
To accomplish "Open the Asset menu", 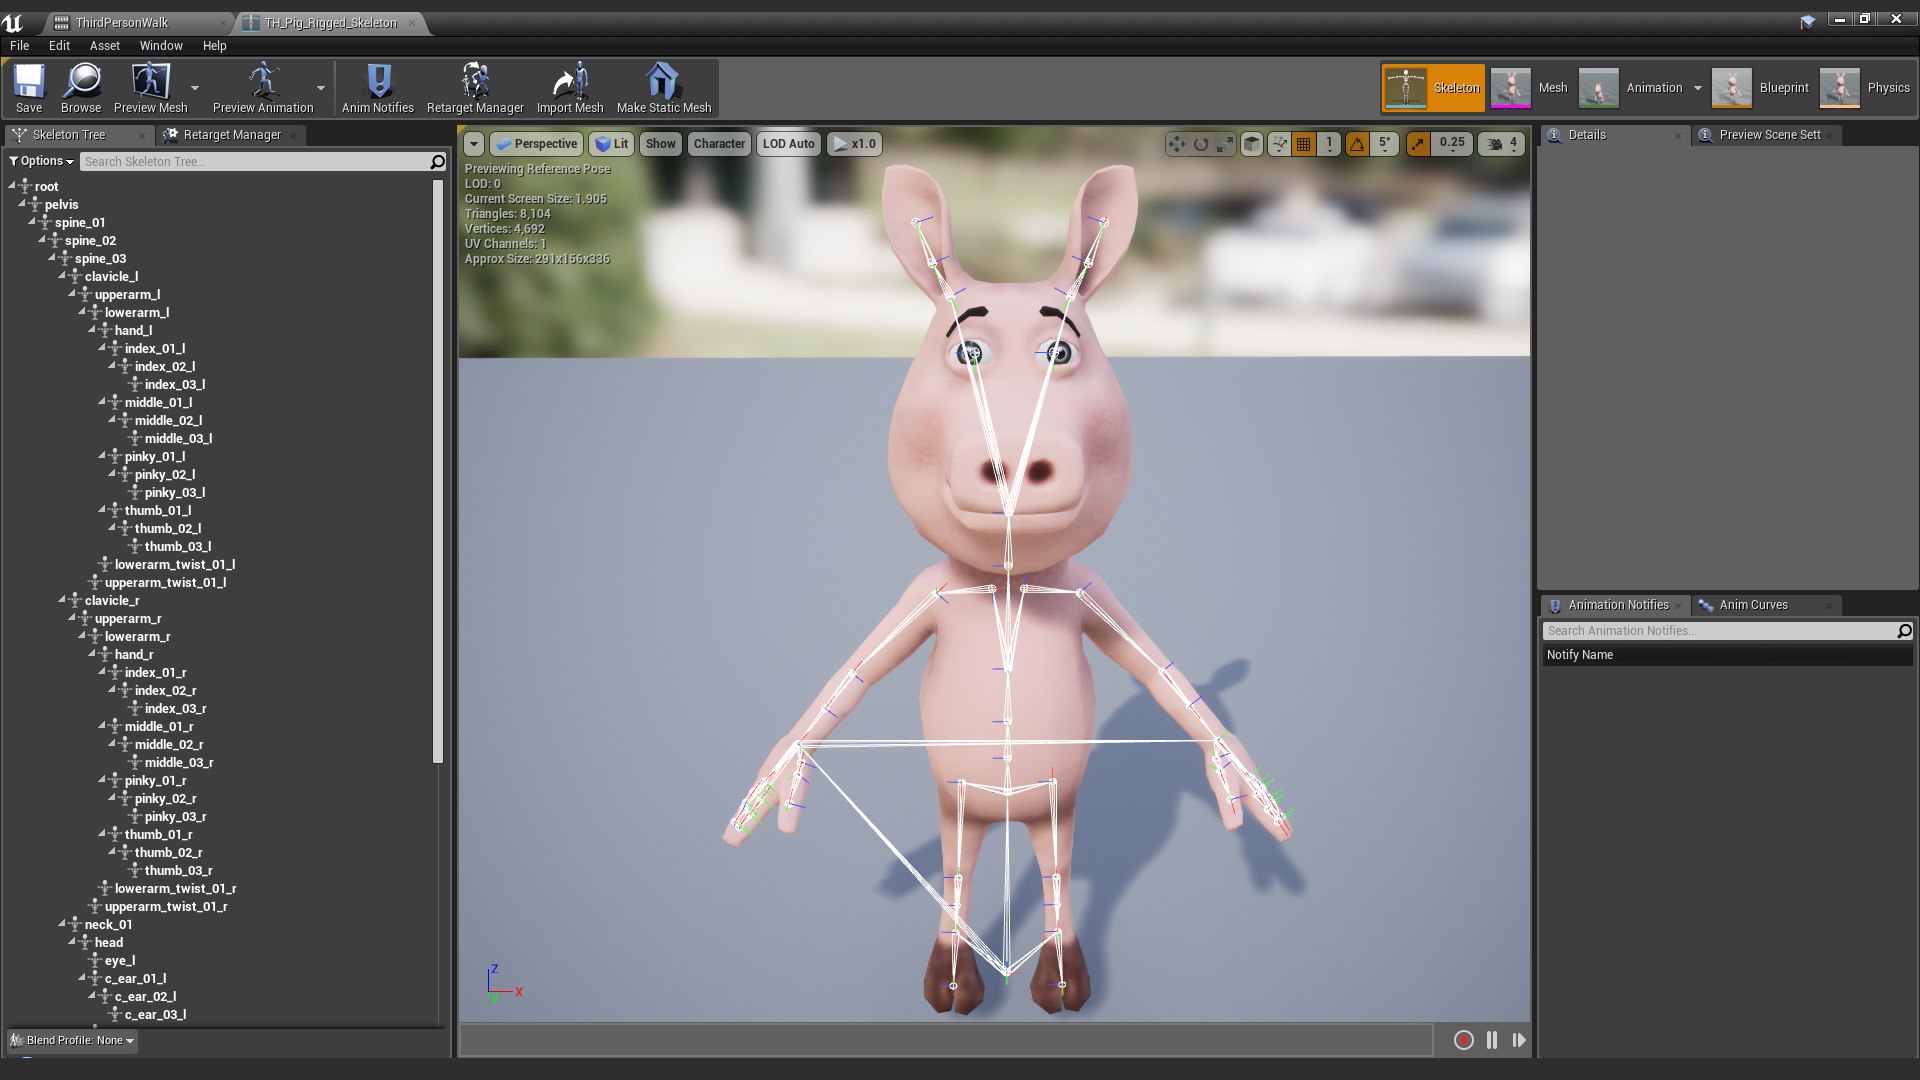I will point(104,46).
